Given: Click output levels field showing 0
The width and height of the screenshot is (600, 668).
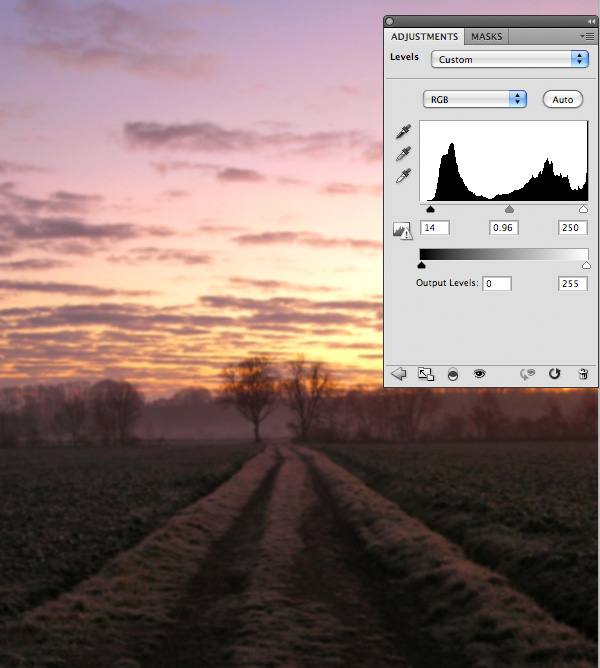Looking at the screenshot, I should point(497,283).
